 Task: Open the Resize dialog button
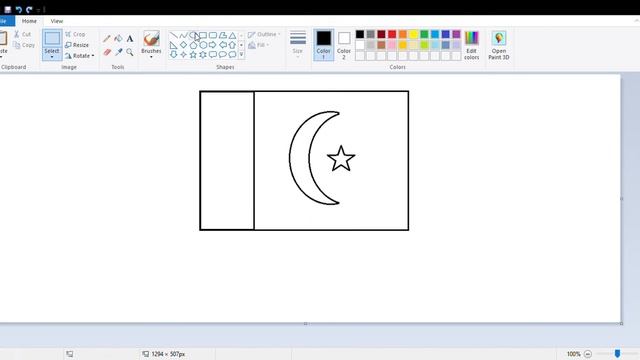coord(77,45)
